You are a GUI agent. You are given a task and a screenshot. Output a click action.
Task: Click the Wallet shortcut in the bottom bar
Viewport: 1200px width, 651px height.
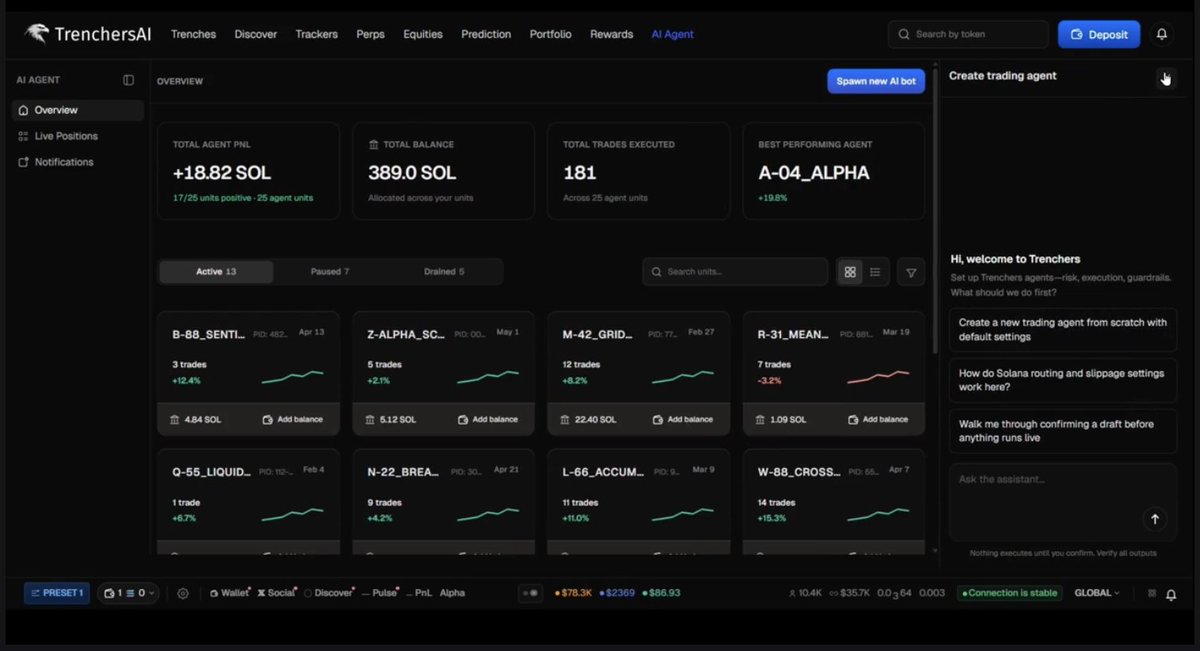click(230, 593)
